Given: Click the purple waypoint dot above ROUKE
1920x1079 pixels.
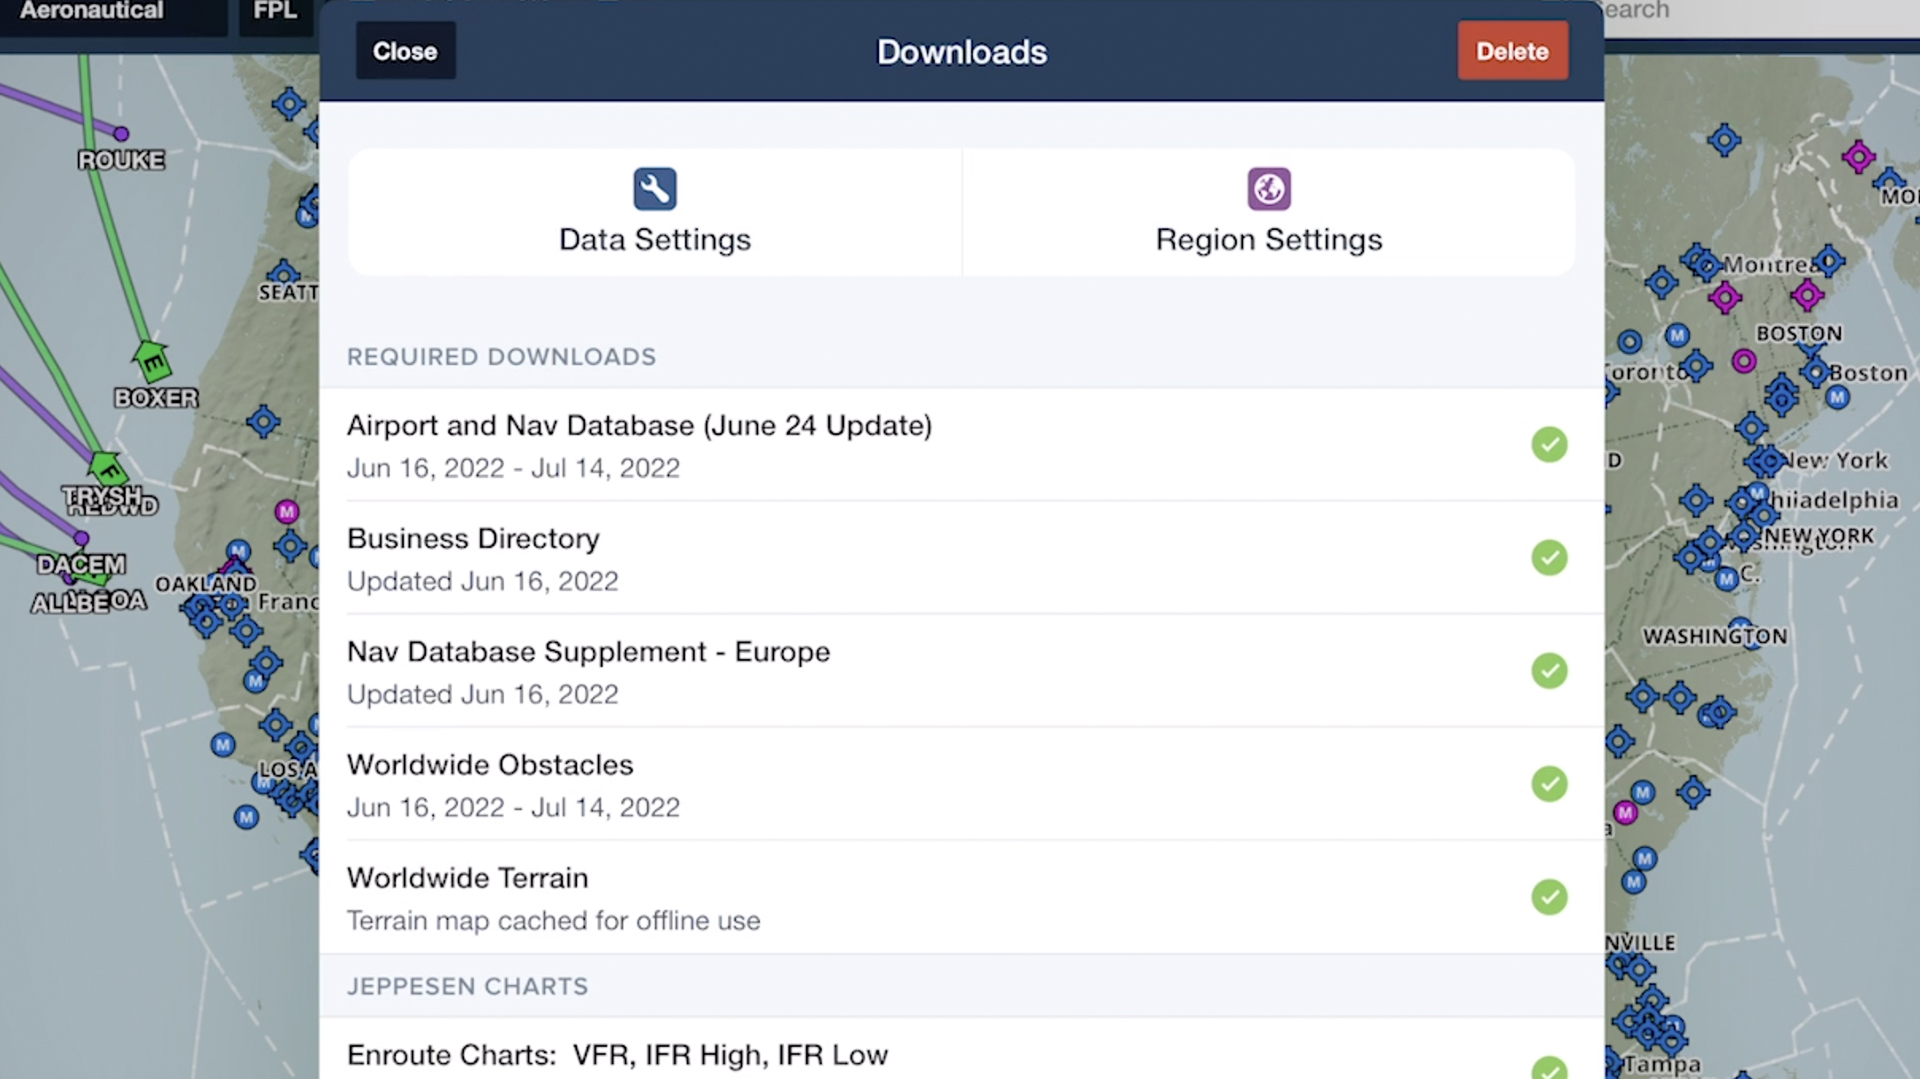Looking at the screenshot, I should (x=121, y=134).
